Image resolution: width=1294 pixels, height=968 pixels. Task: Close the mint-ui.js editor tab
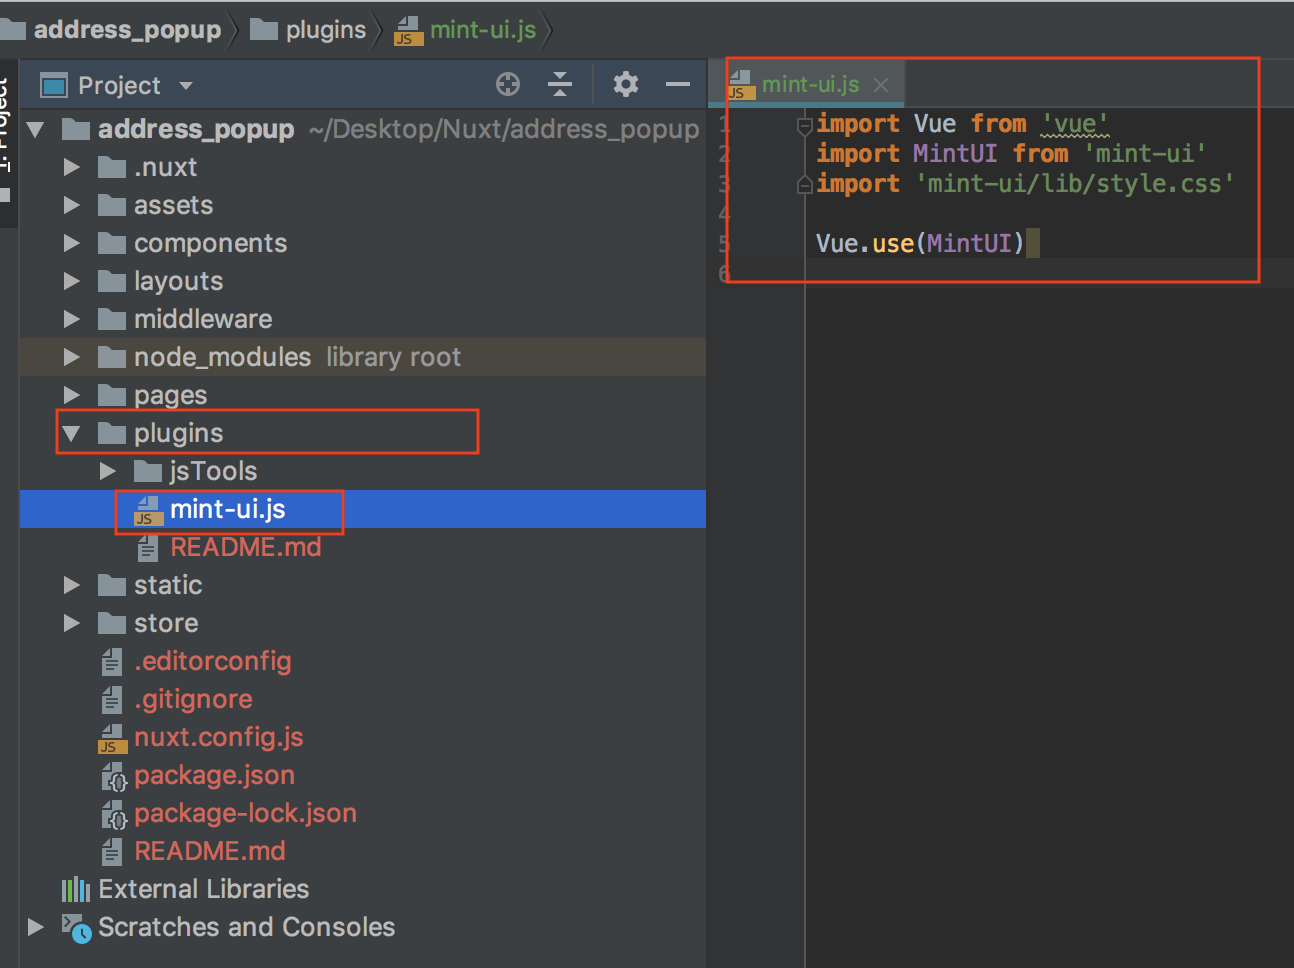[x=881, y=85]
